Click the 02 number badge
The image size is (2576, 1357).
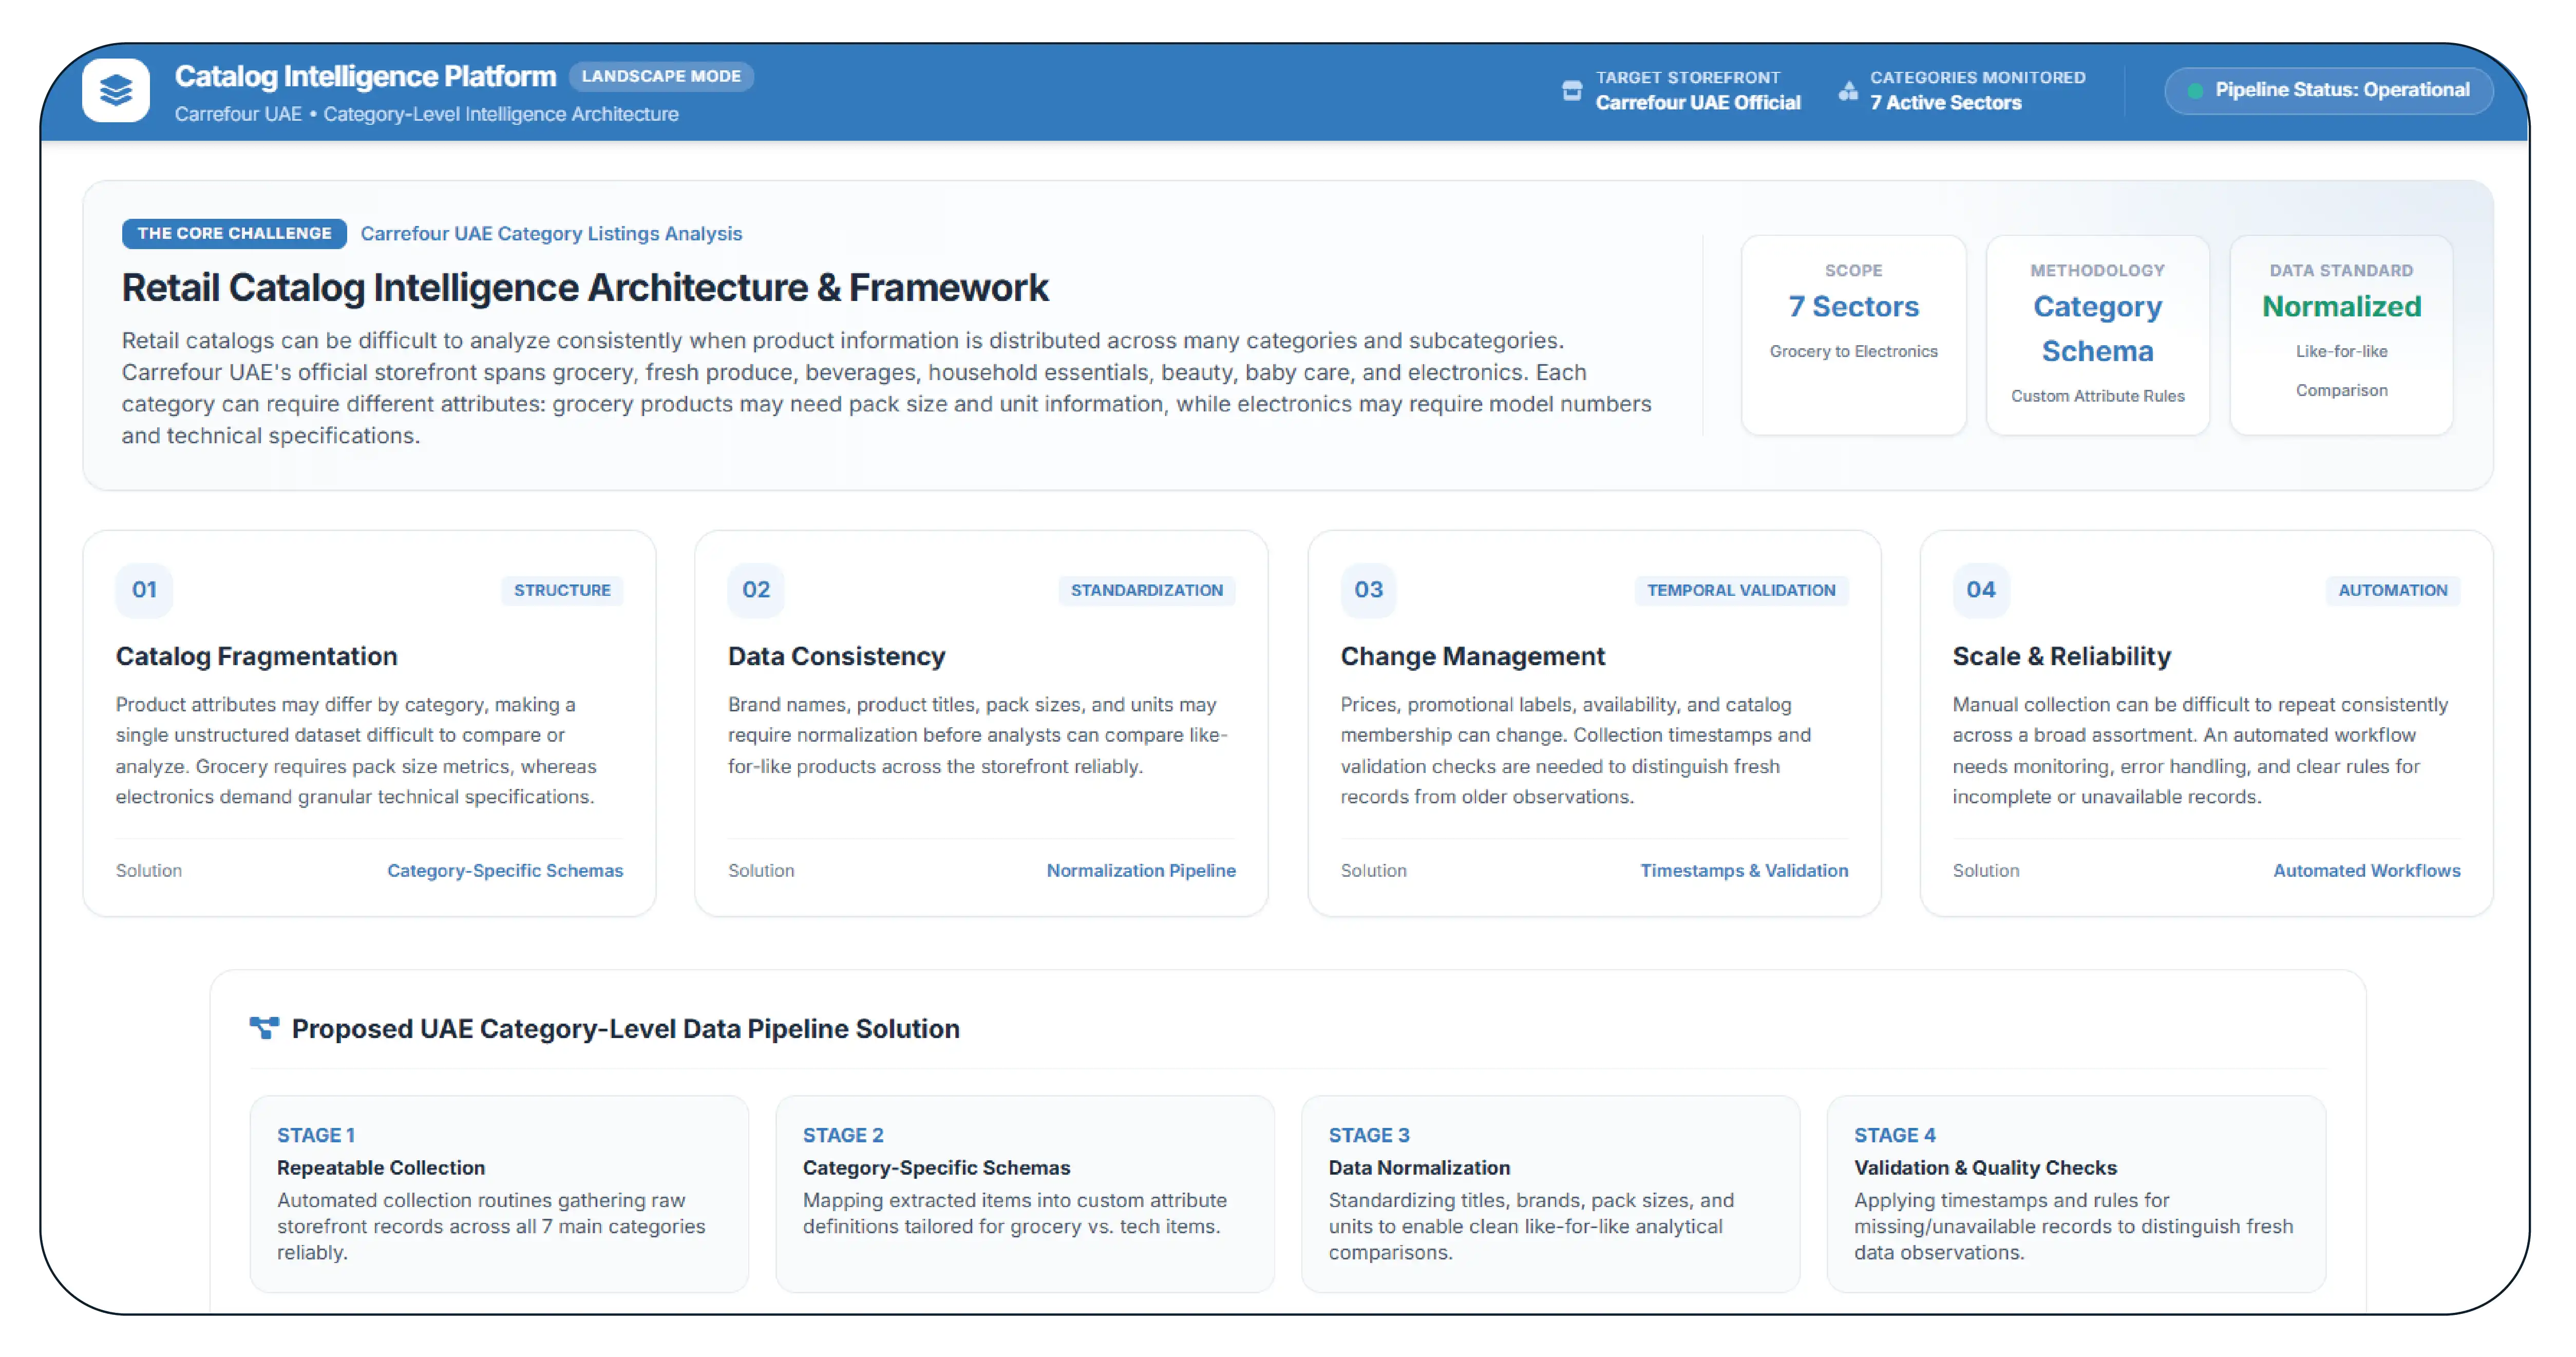pos(756,590)
